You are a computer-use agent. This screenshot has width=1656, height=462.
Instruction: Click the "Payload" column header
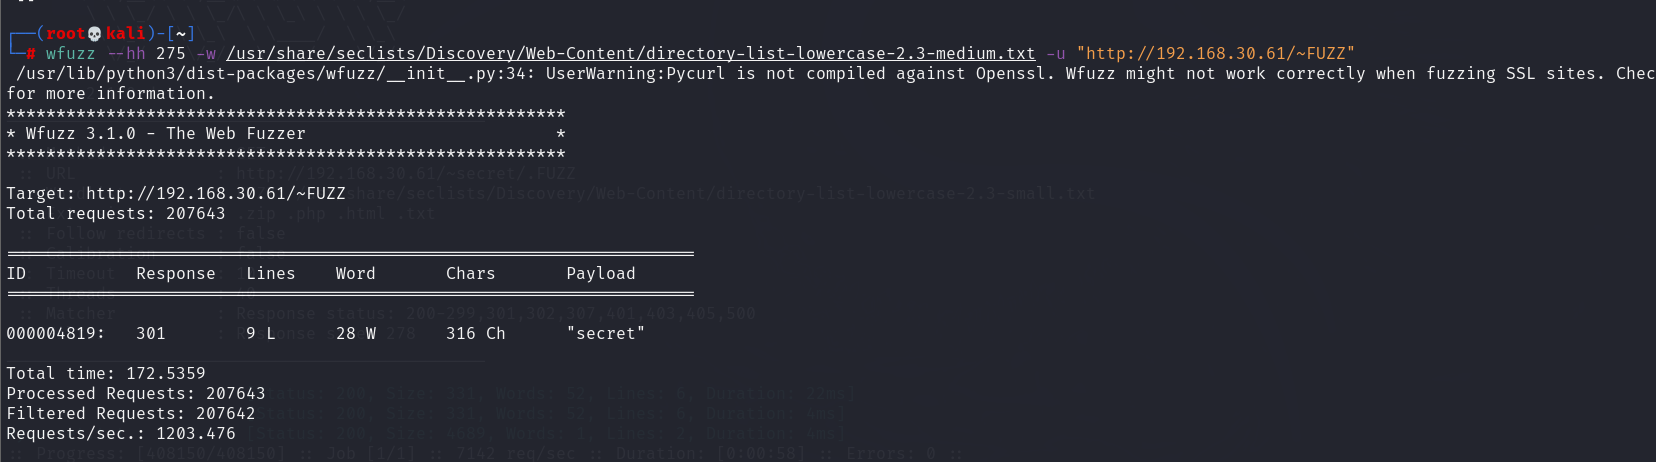point(600,274)
